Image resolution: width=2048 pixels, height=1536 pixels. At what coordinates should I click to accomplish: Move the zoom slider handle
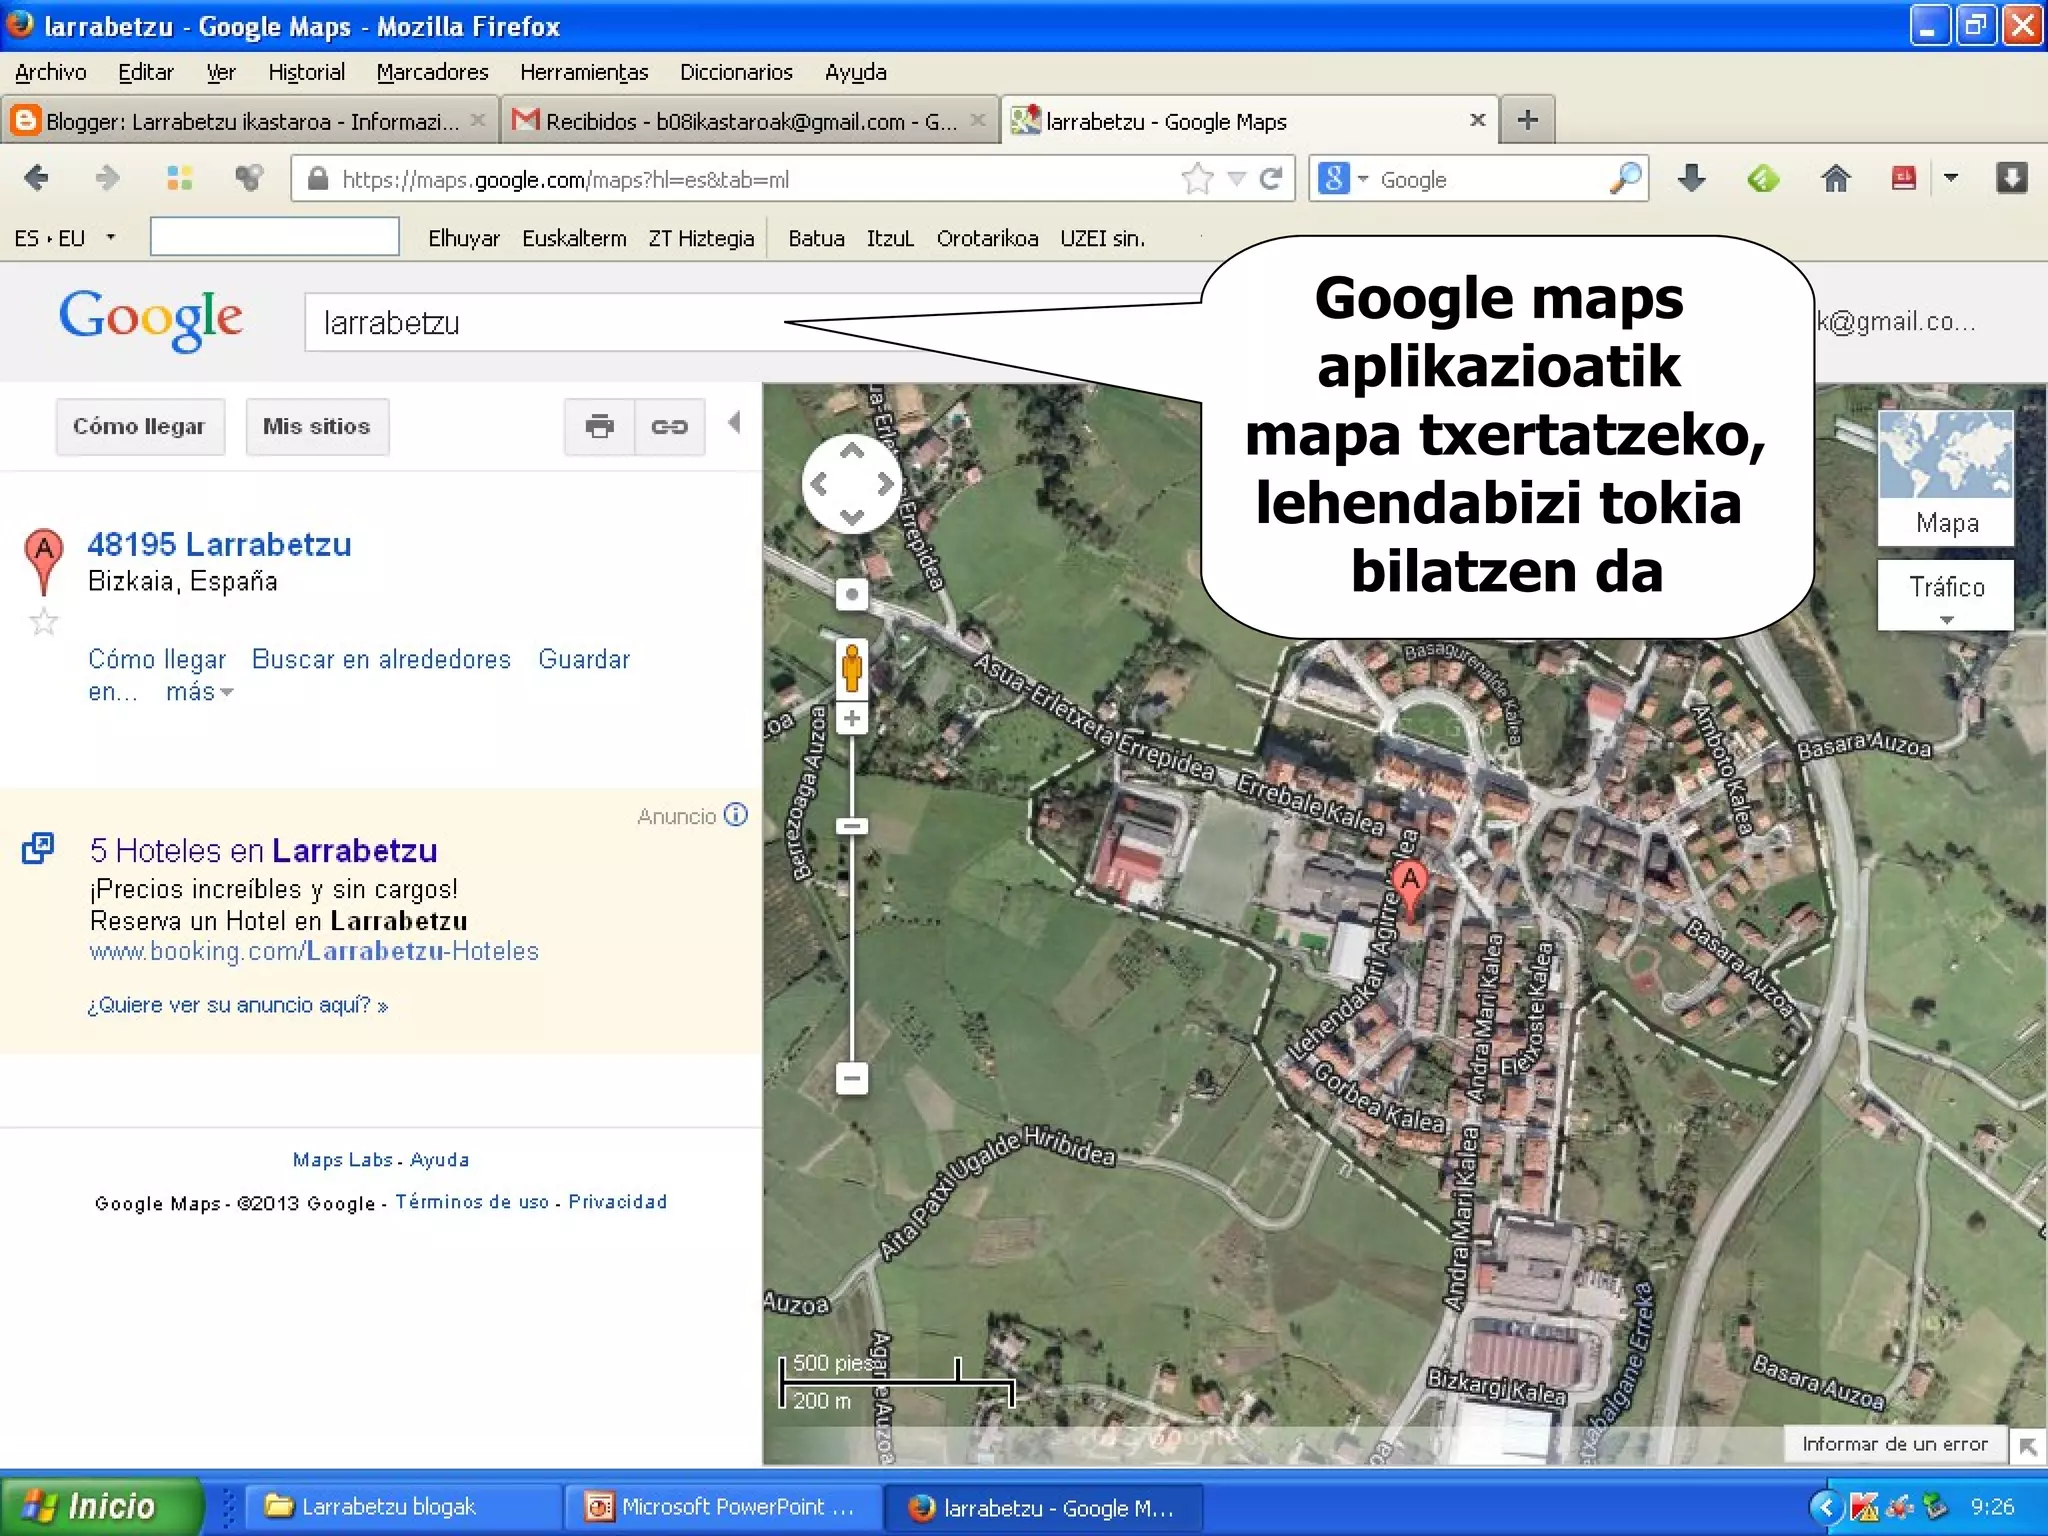[851, 826]
